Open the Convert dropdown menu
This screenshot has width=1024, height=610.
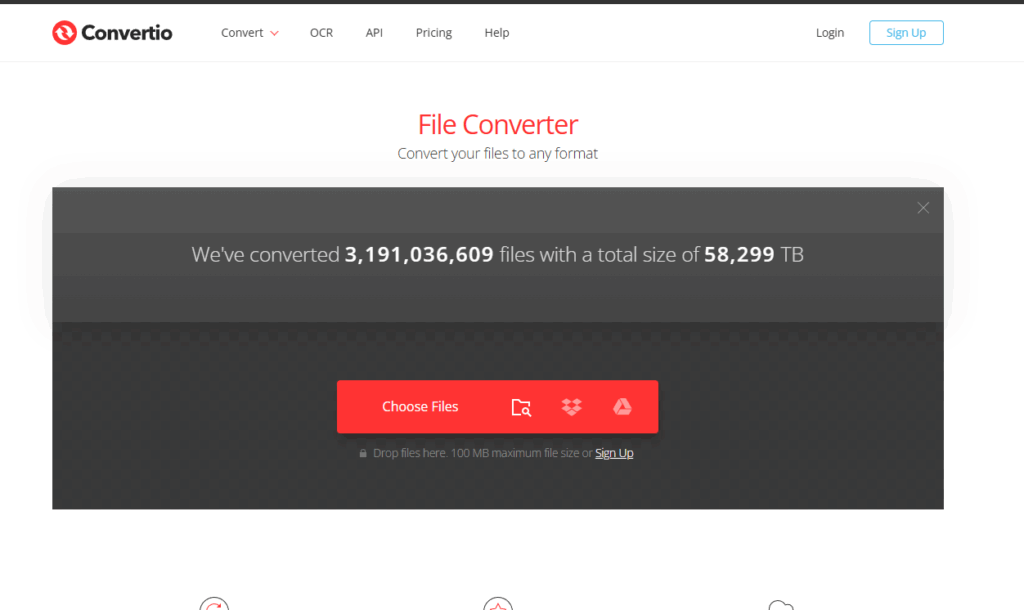pyautogui.click(x=249, y=33)
